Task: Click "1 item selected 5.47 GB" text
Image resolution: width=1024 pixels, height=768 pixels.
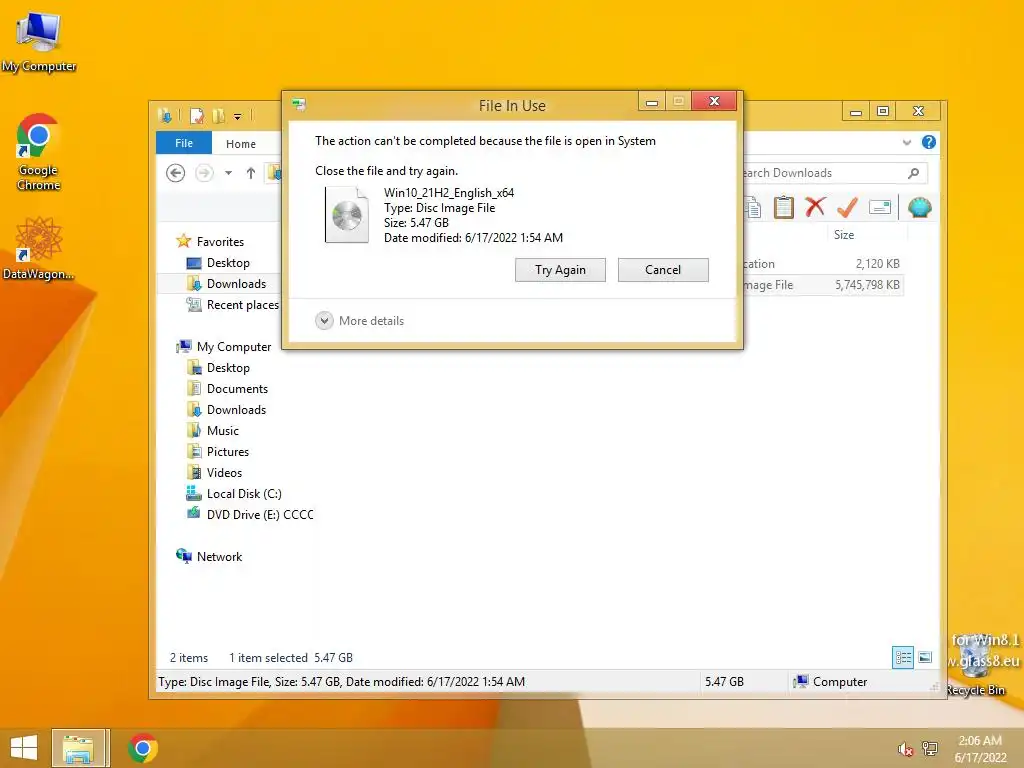Action: [291, 658]
